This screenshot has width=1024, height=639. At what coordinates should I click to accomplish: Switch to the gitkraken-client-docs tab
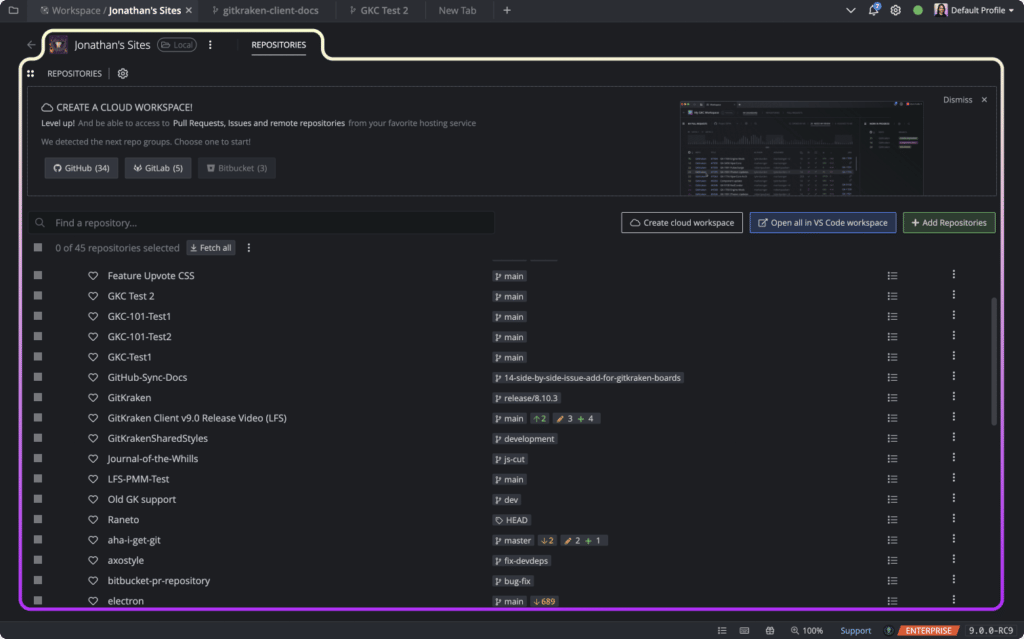click(x=266, y=10)
